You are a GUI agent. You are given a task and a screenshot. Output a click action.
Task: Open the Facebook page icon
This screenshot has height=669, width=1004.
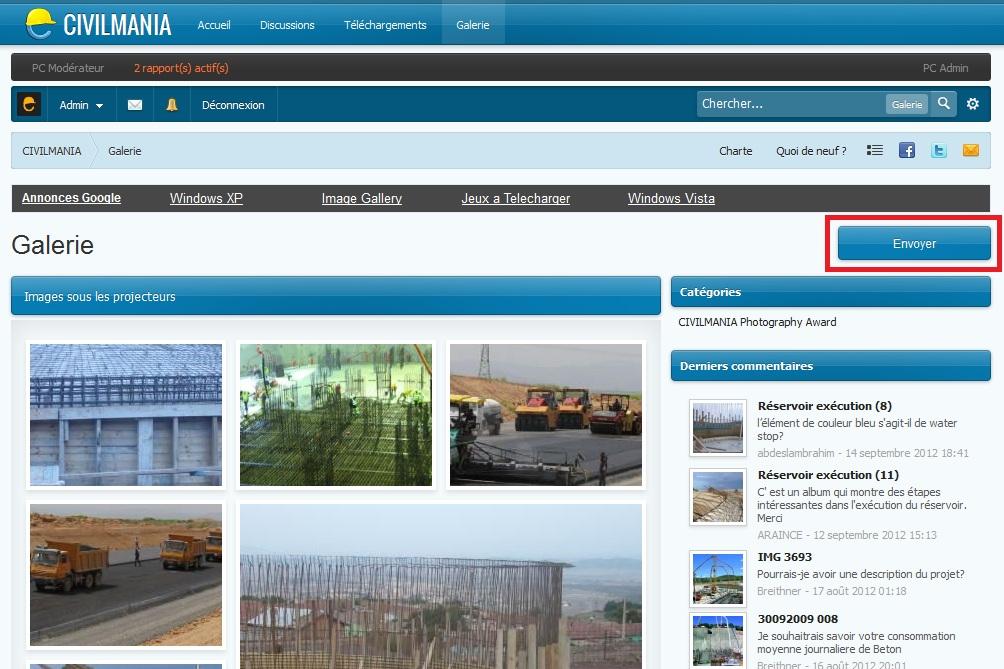[x=907, y=150]
